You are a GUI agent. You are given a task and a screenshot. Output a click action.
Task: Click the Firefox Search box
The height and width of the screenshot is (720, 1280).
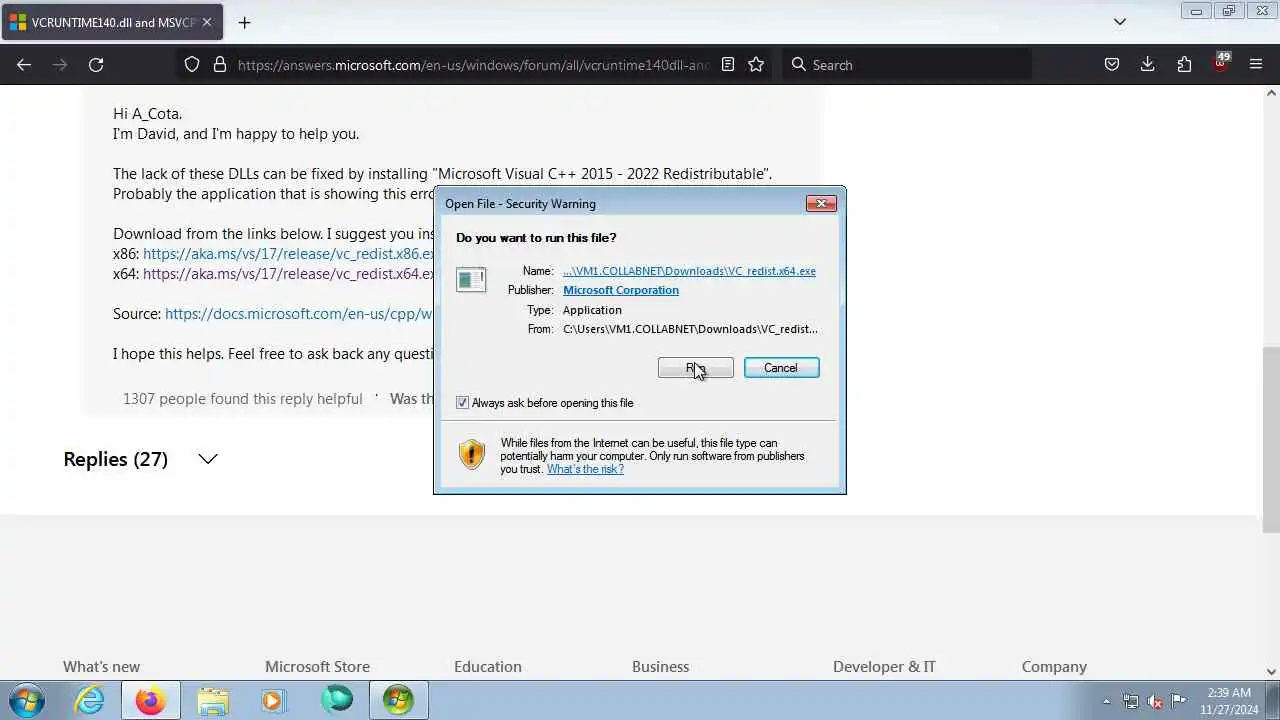pyautogui.click(x=908, y=65)
